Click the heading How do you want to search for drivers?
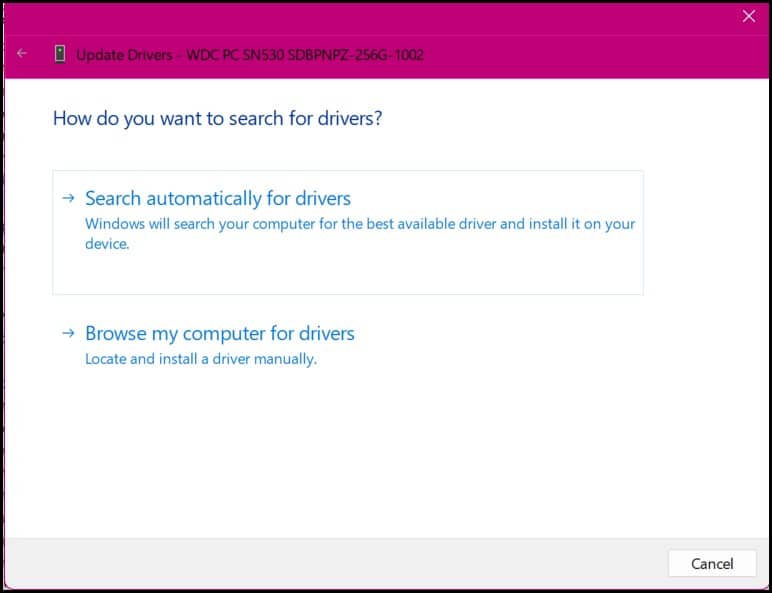772x593 pixels. [x=218, y=119]
